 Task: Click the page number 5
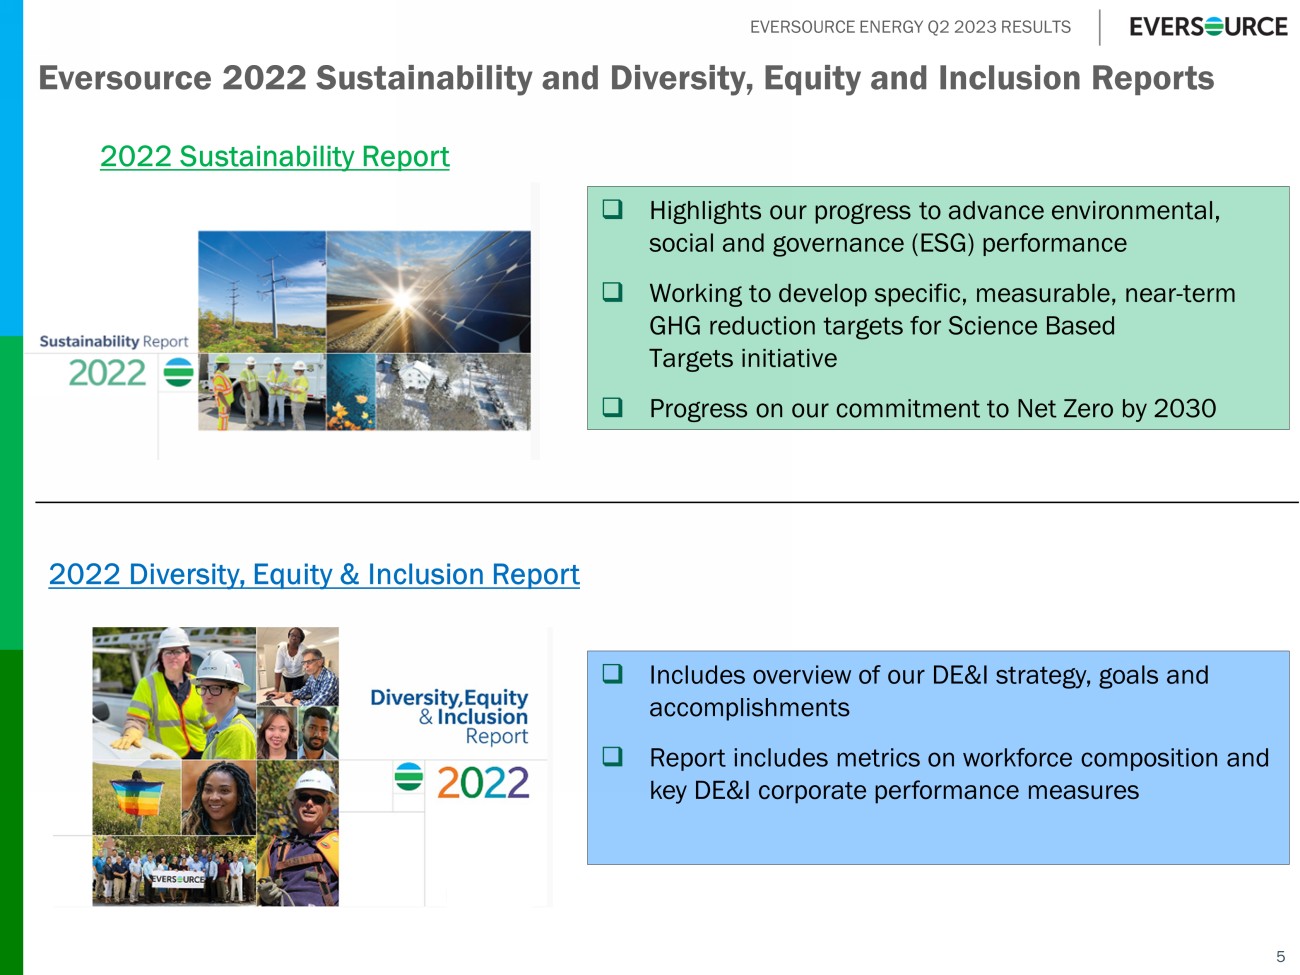[x=1280, y=957]
